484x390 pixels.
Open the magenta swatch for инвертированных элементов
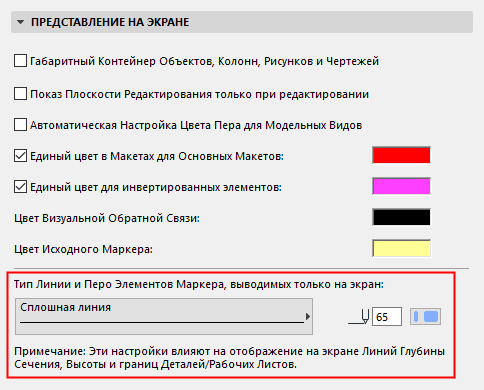pos(401,186)
